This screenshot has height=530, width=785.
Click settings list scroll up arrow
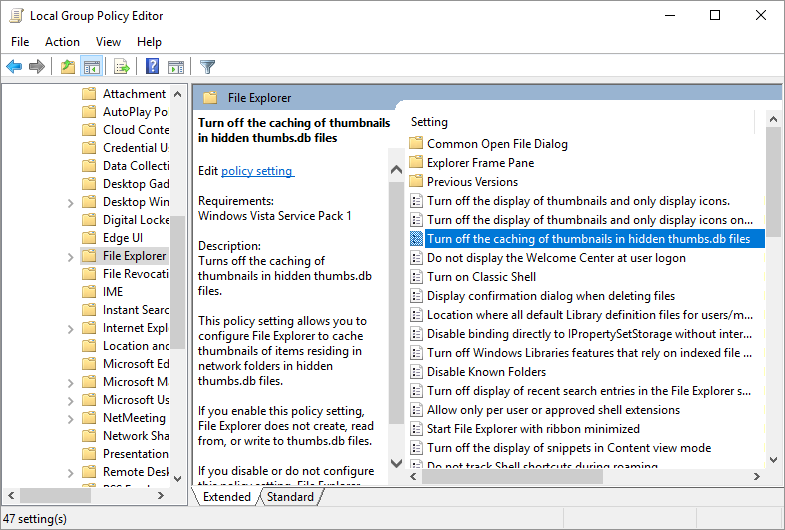[773, 120]
